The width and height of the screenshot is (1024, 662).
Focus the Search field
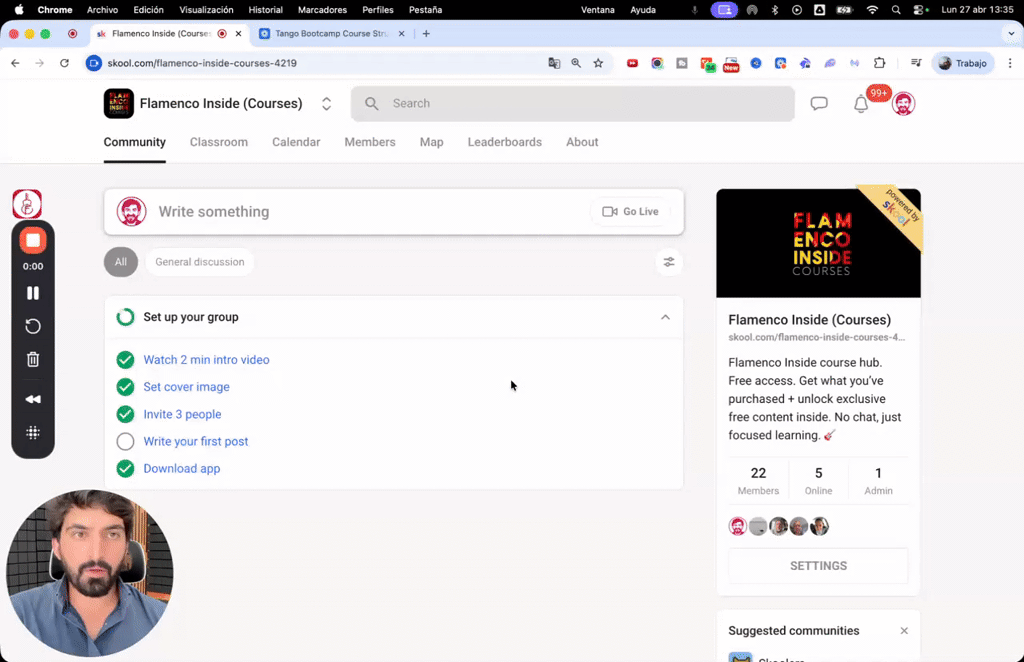(573, 103)
